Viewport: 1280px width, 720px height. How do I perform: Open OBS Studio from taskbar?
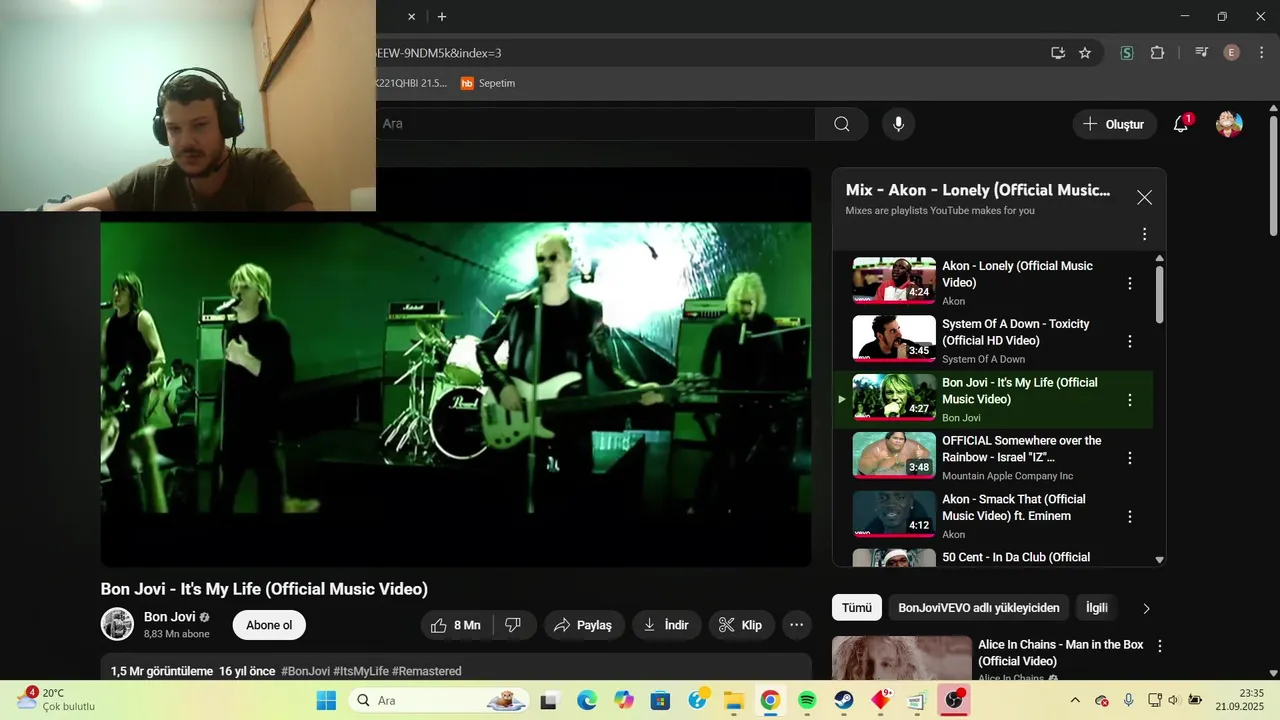point(954,700)
